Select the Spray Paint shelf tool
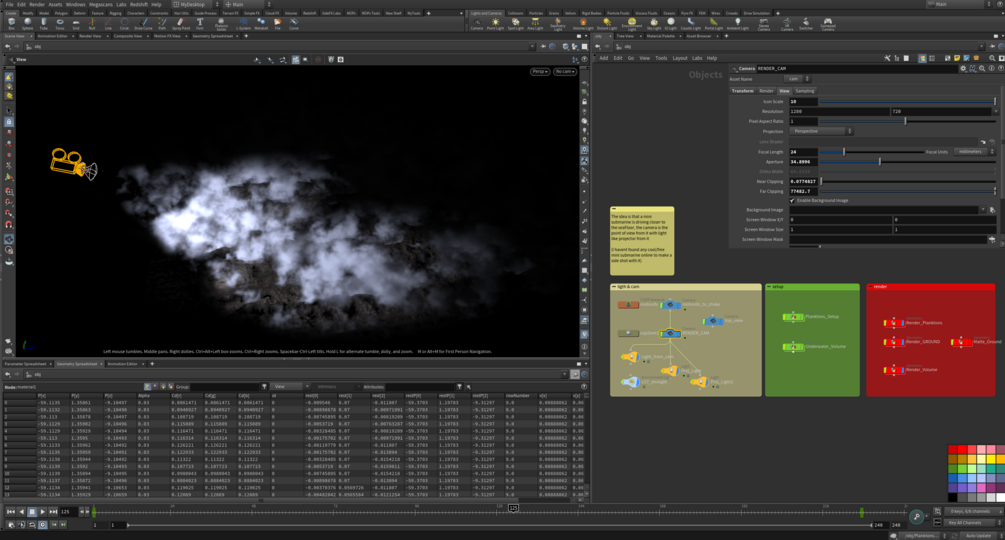 (181, 24)
